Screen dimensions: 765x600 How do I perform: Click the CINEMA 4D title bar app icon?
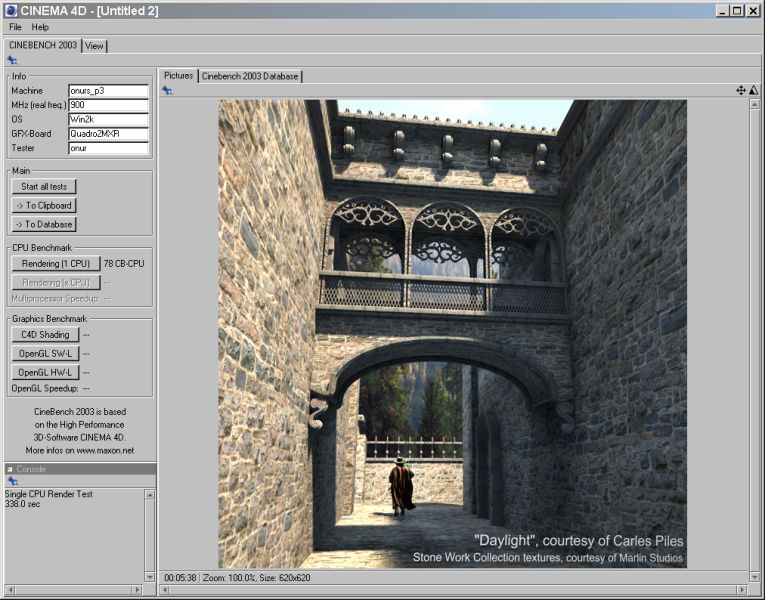[10, 11]
